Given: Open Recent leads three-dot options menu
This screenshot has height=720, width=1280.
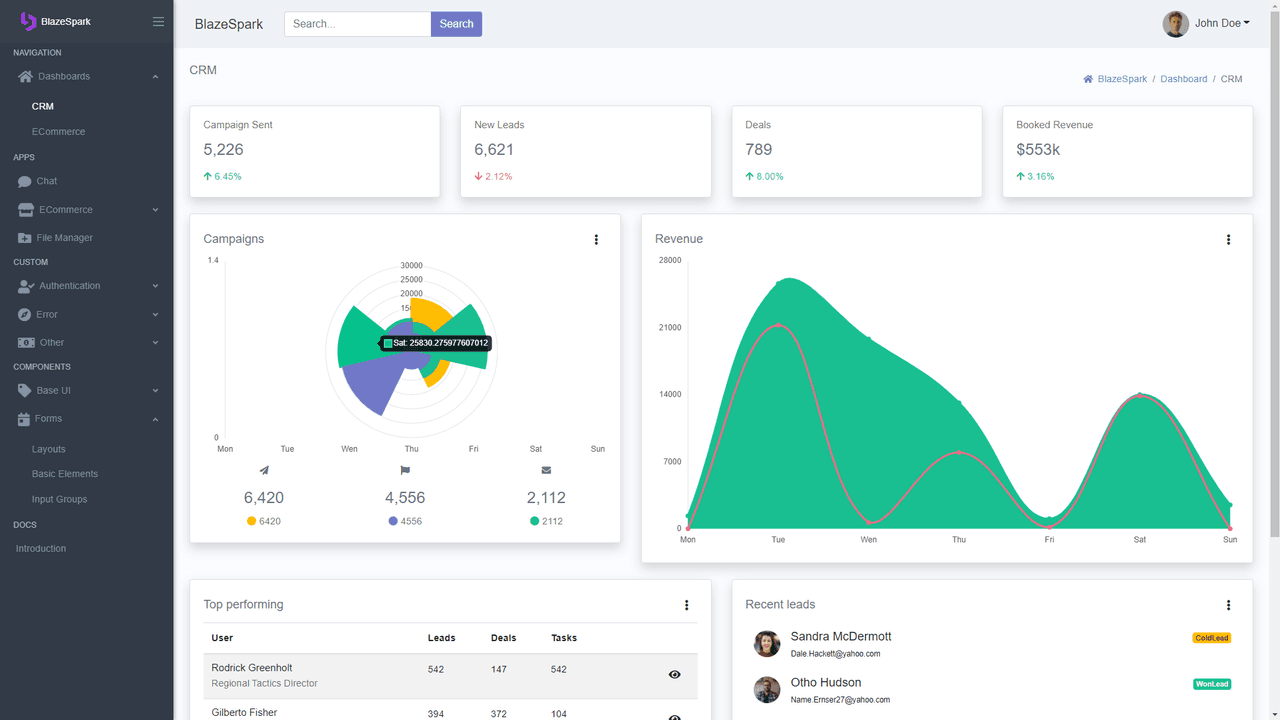Looking at the screenshot, I should pos(1228,605).
